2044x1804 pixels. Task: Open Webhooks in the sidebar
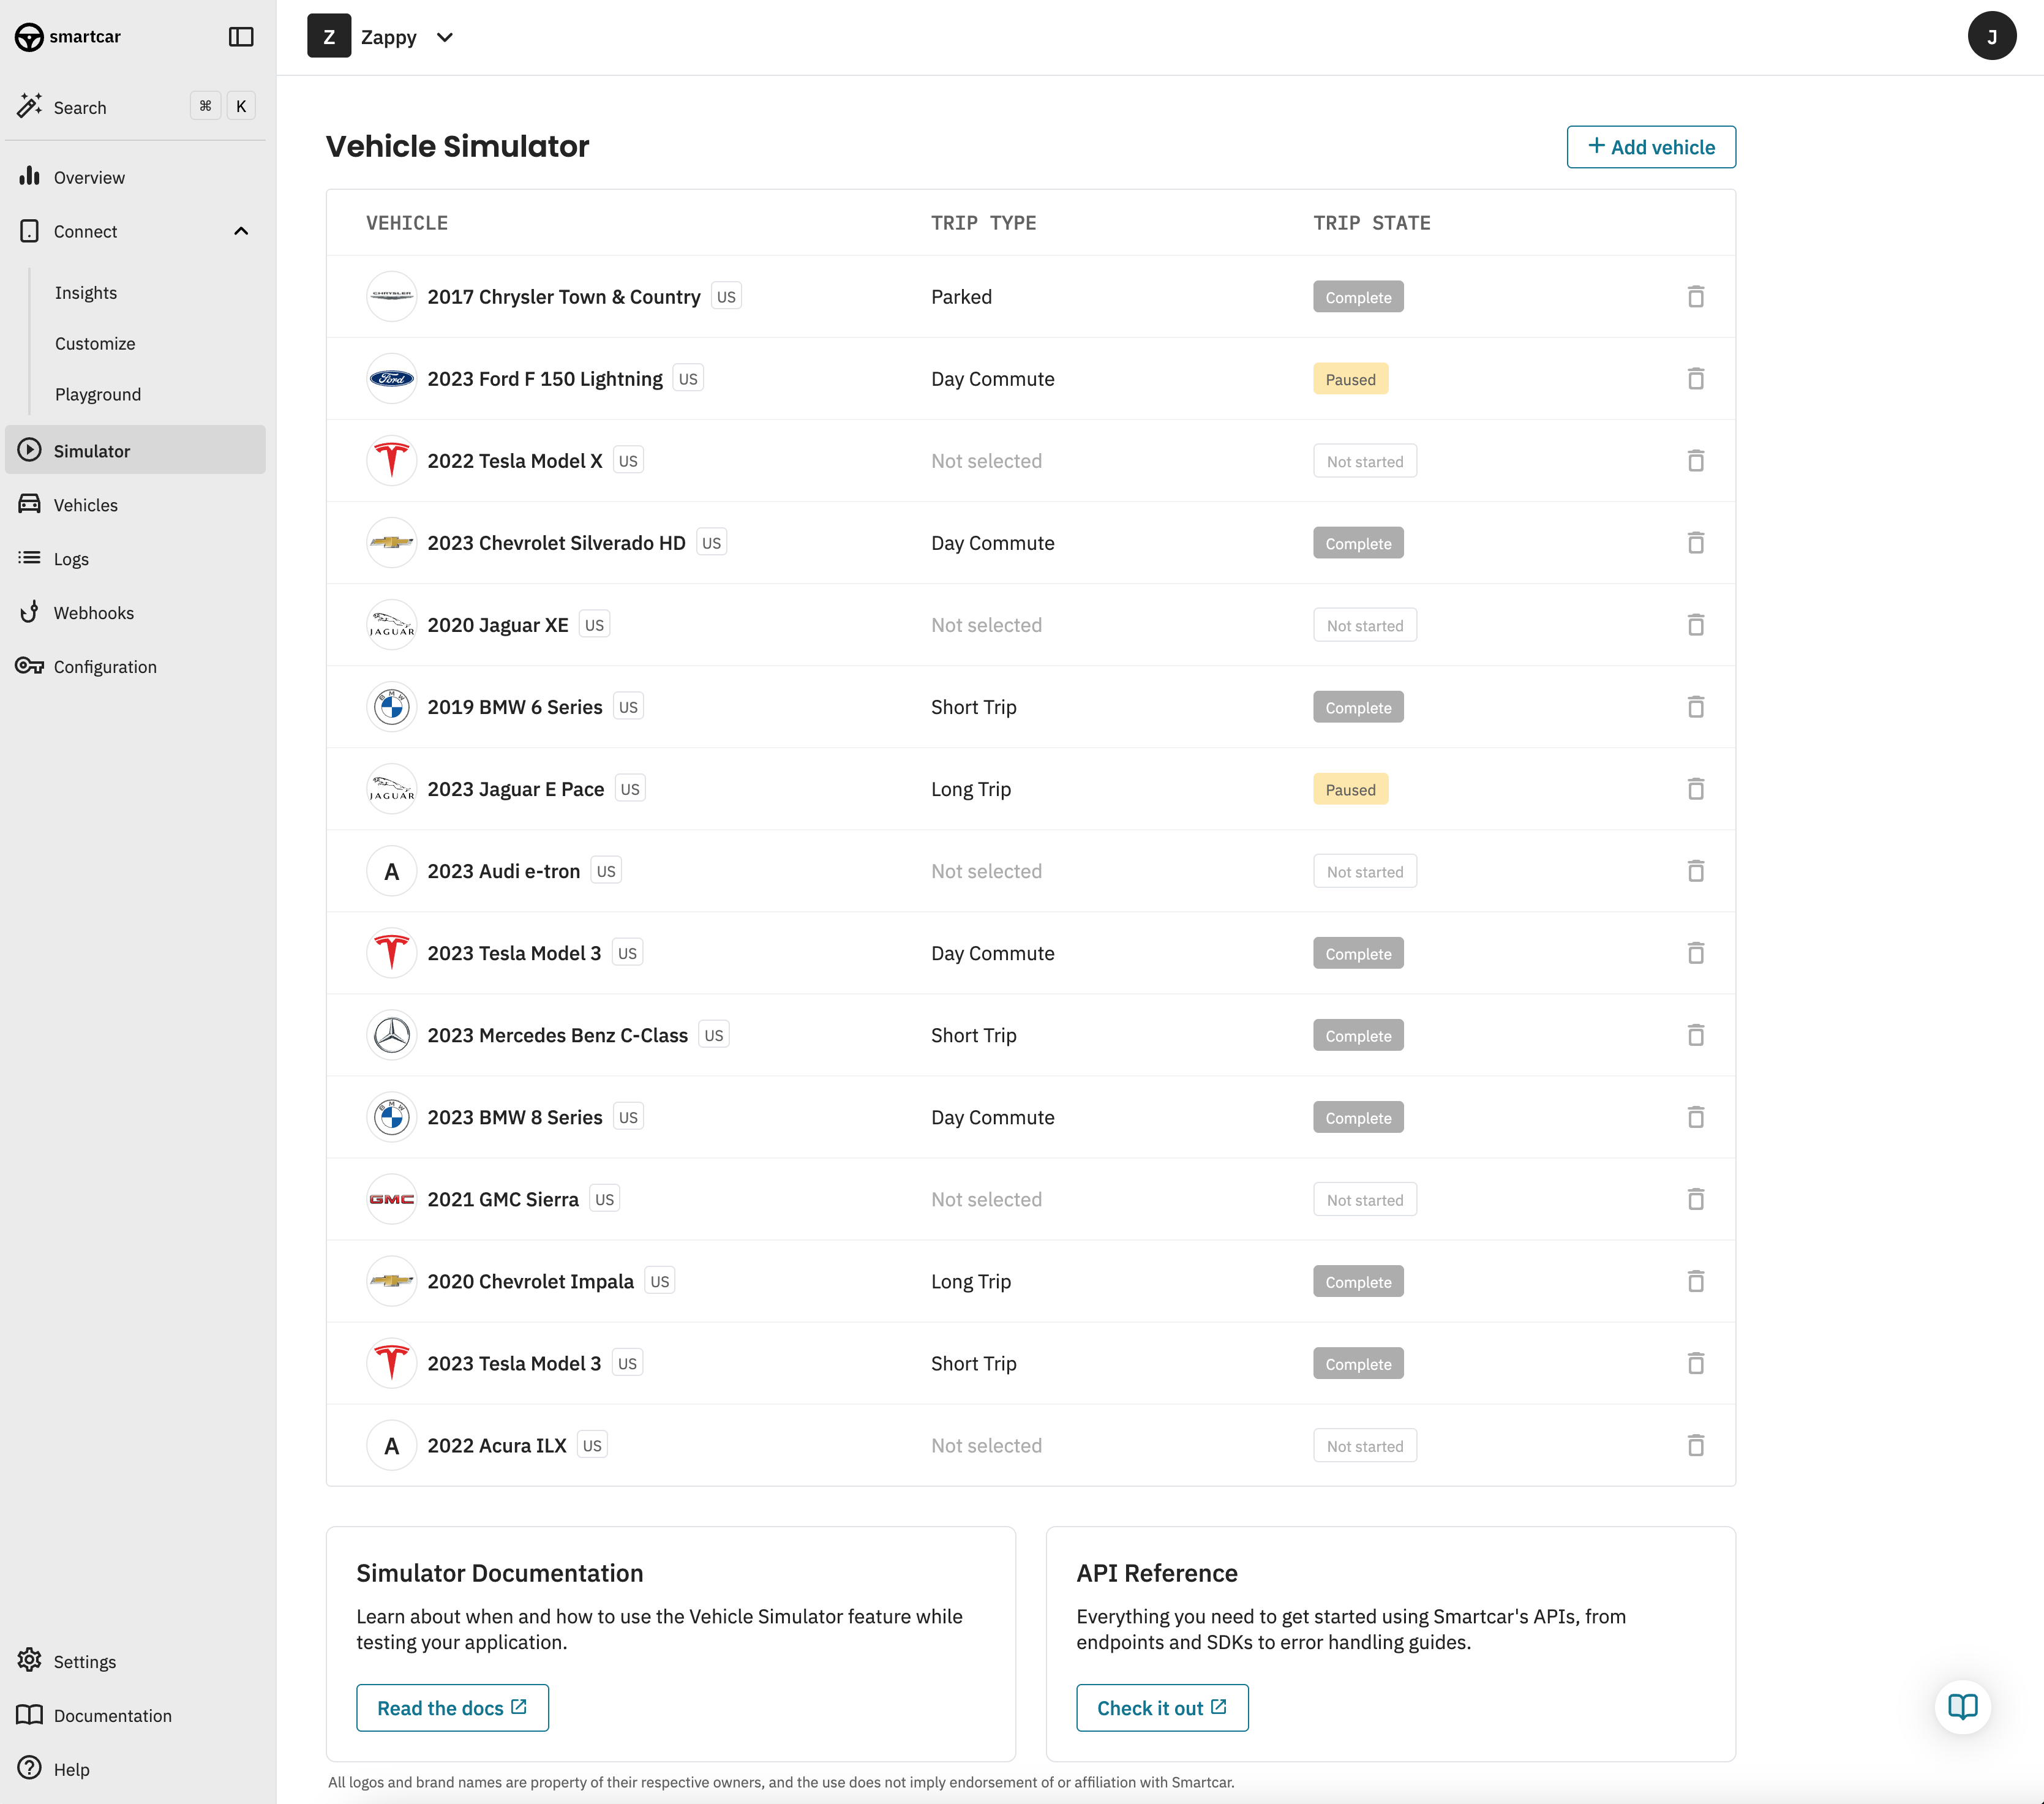[135, 613]
